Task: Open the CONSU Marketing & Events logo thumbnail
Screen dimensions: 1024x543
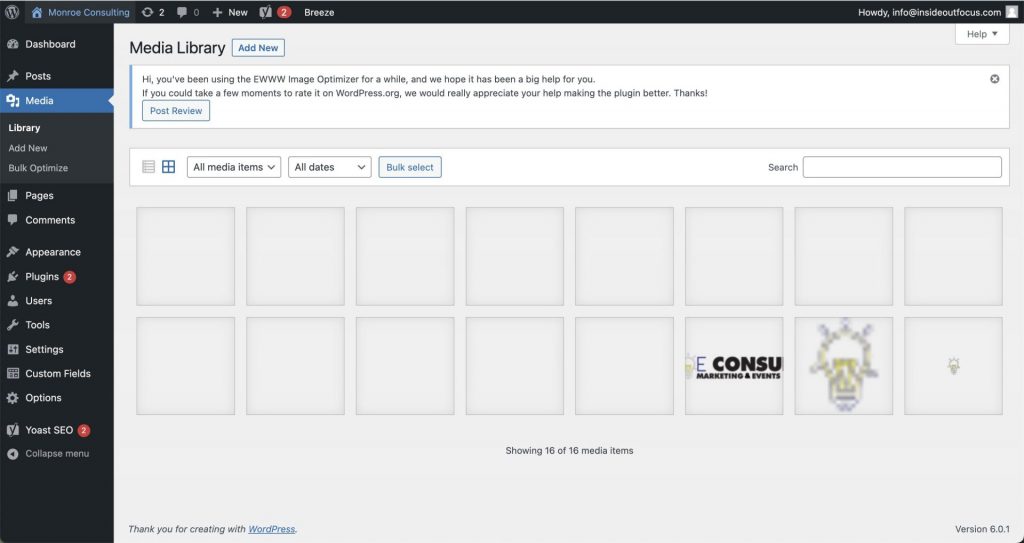Action: pyautogui.click(x=734, y=366)
